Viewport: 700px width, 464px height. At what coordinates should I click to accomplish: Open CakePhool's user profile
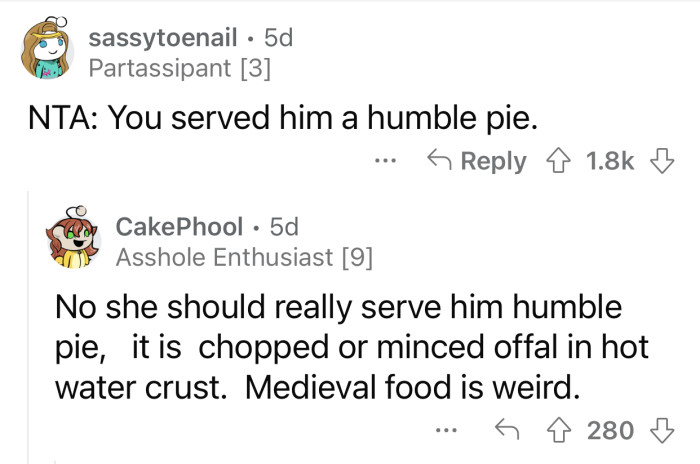click(180, 226)
